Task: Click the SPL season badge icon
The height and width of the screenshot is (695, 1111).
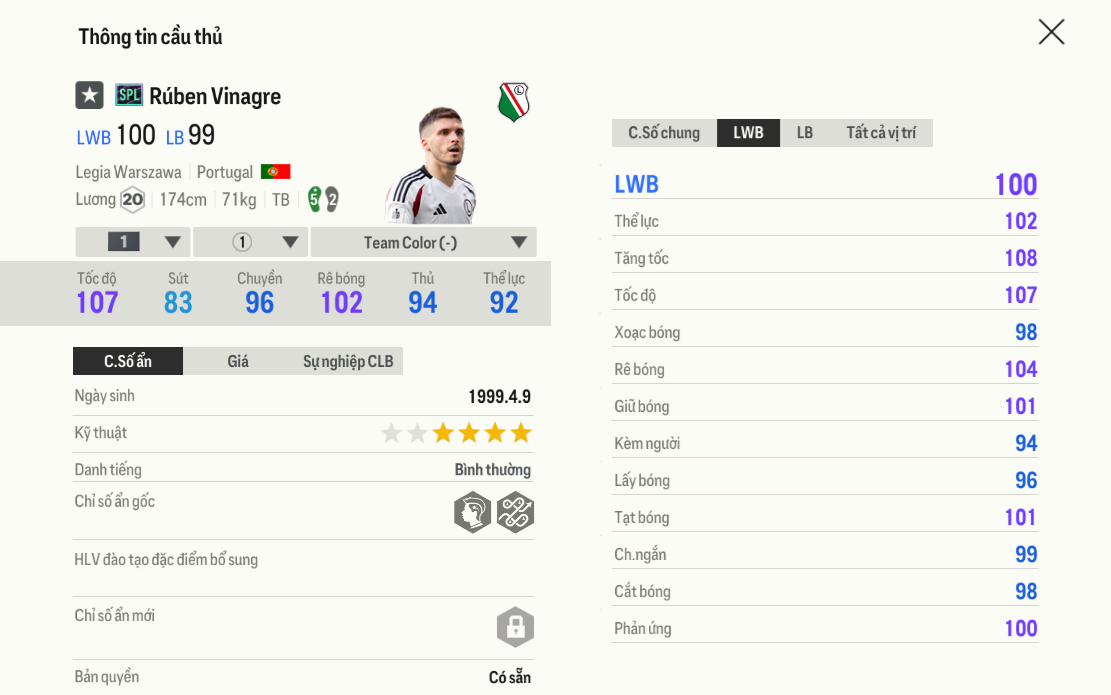Action: (129, 95)
